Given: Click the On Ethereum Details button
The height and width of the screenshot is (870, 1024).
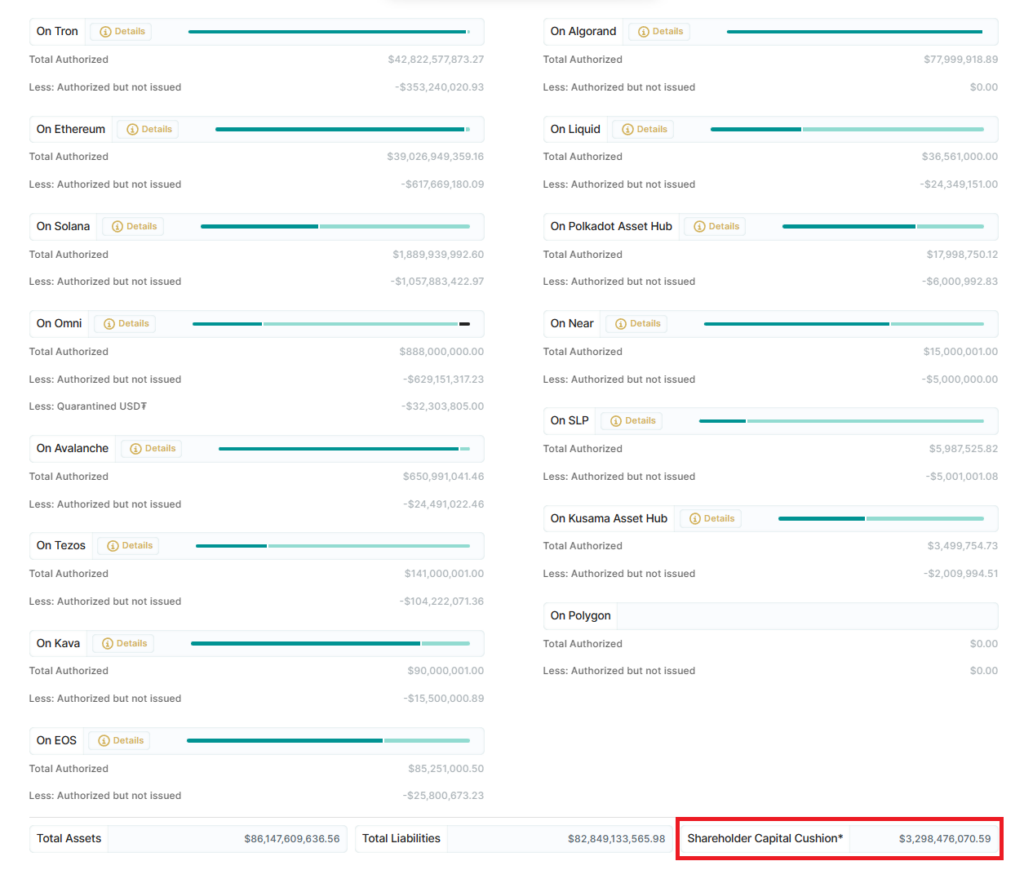Looking at the screenshot, I should click(148, 129).
